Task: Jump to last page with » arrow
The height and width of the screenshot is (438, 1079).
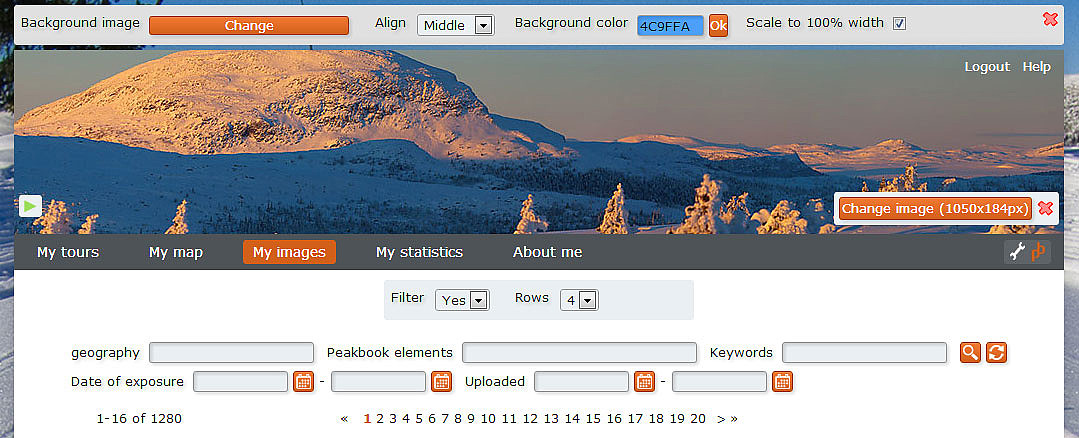Action: tap(734, 419)
